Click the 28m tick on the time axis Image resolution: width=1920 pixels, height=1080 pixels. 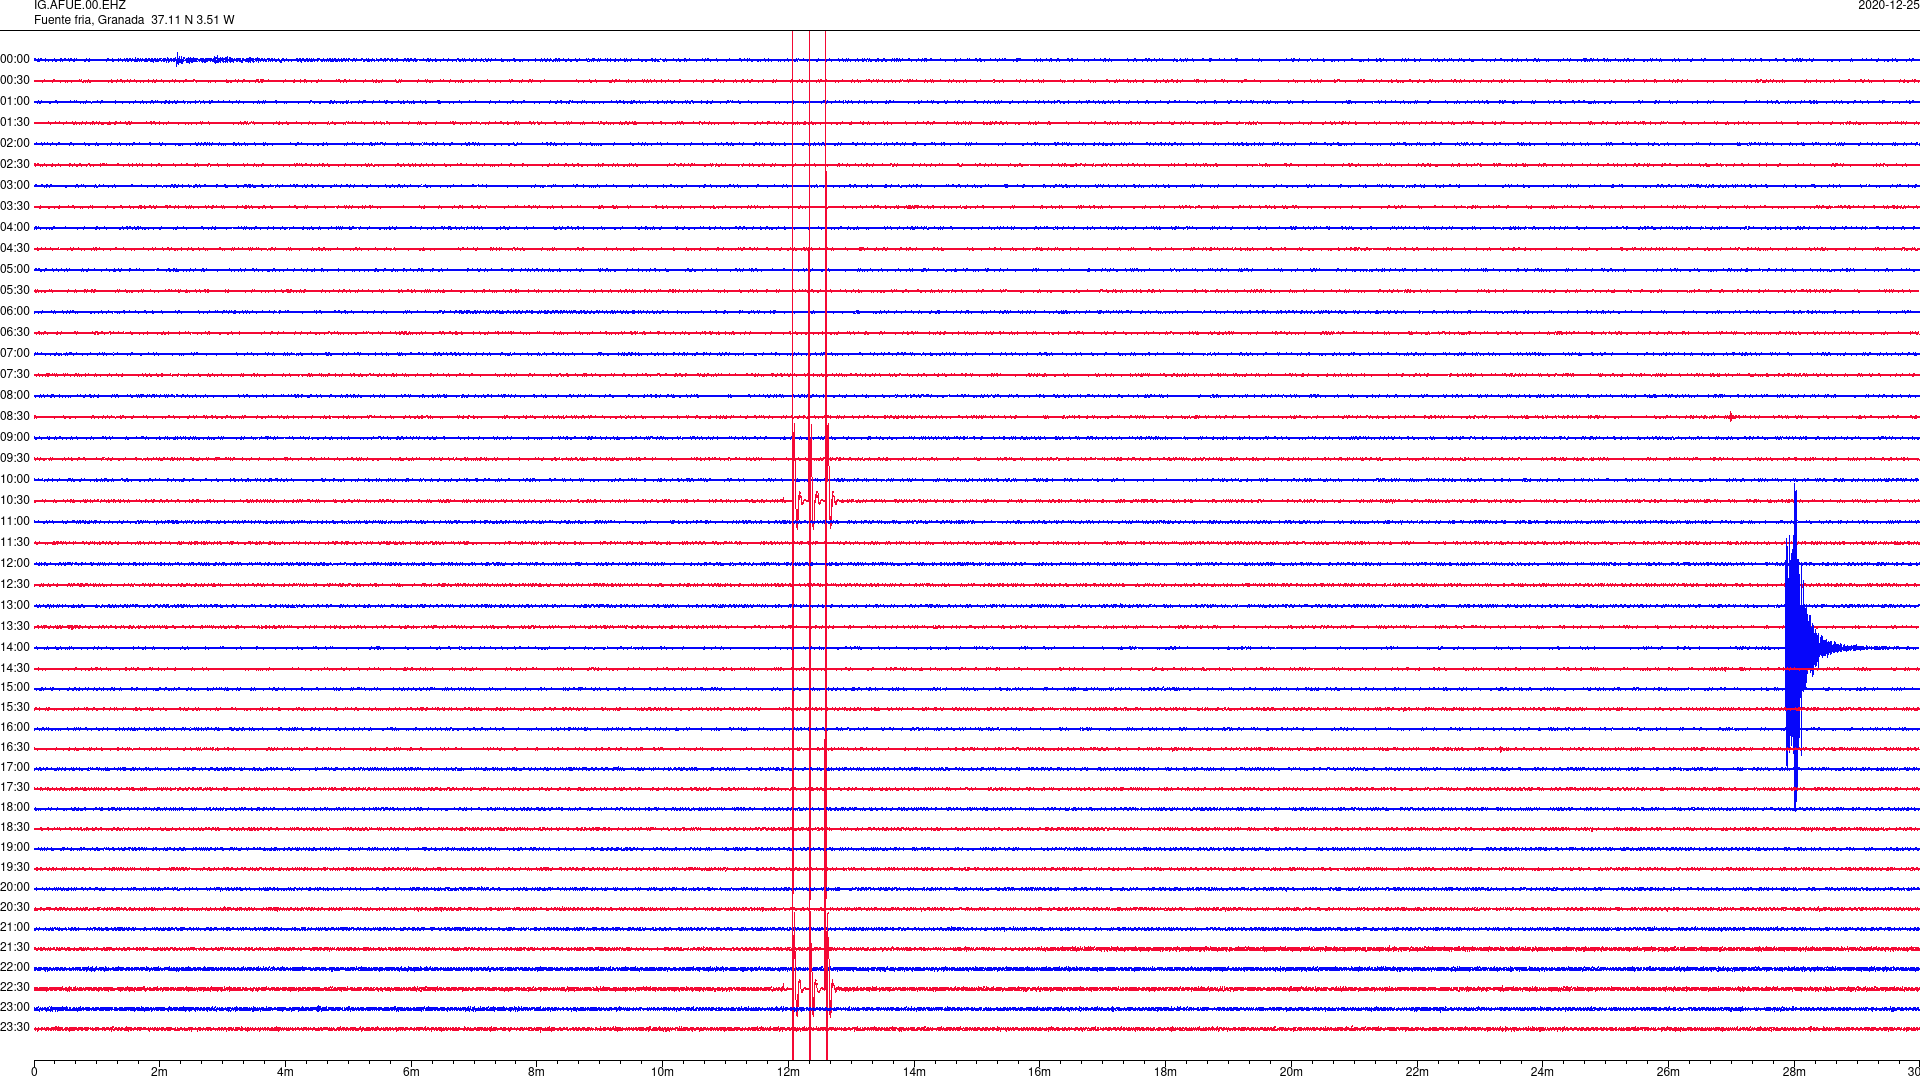tap(1794, 1073)
